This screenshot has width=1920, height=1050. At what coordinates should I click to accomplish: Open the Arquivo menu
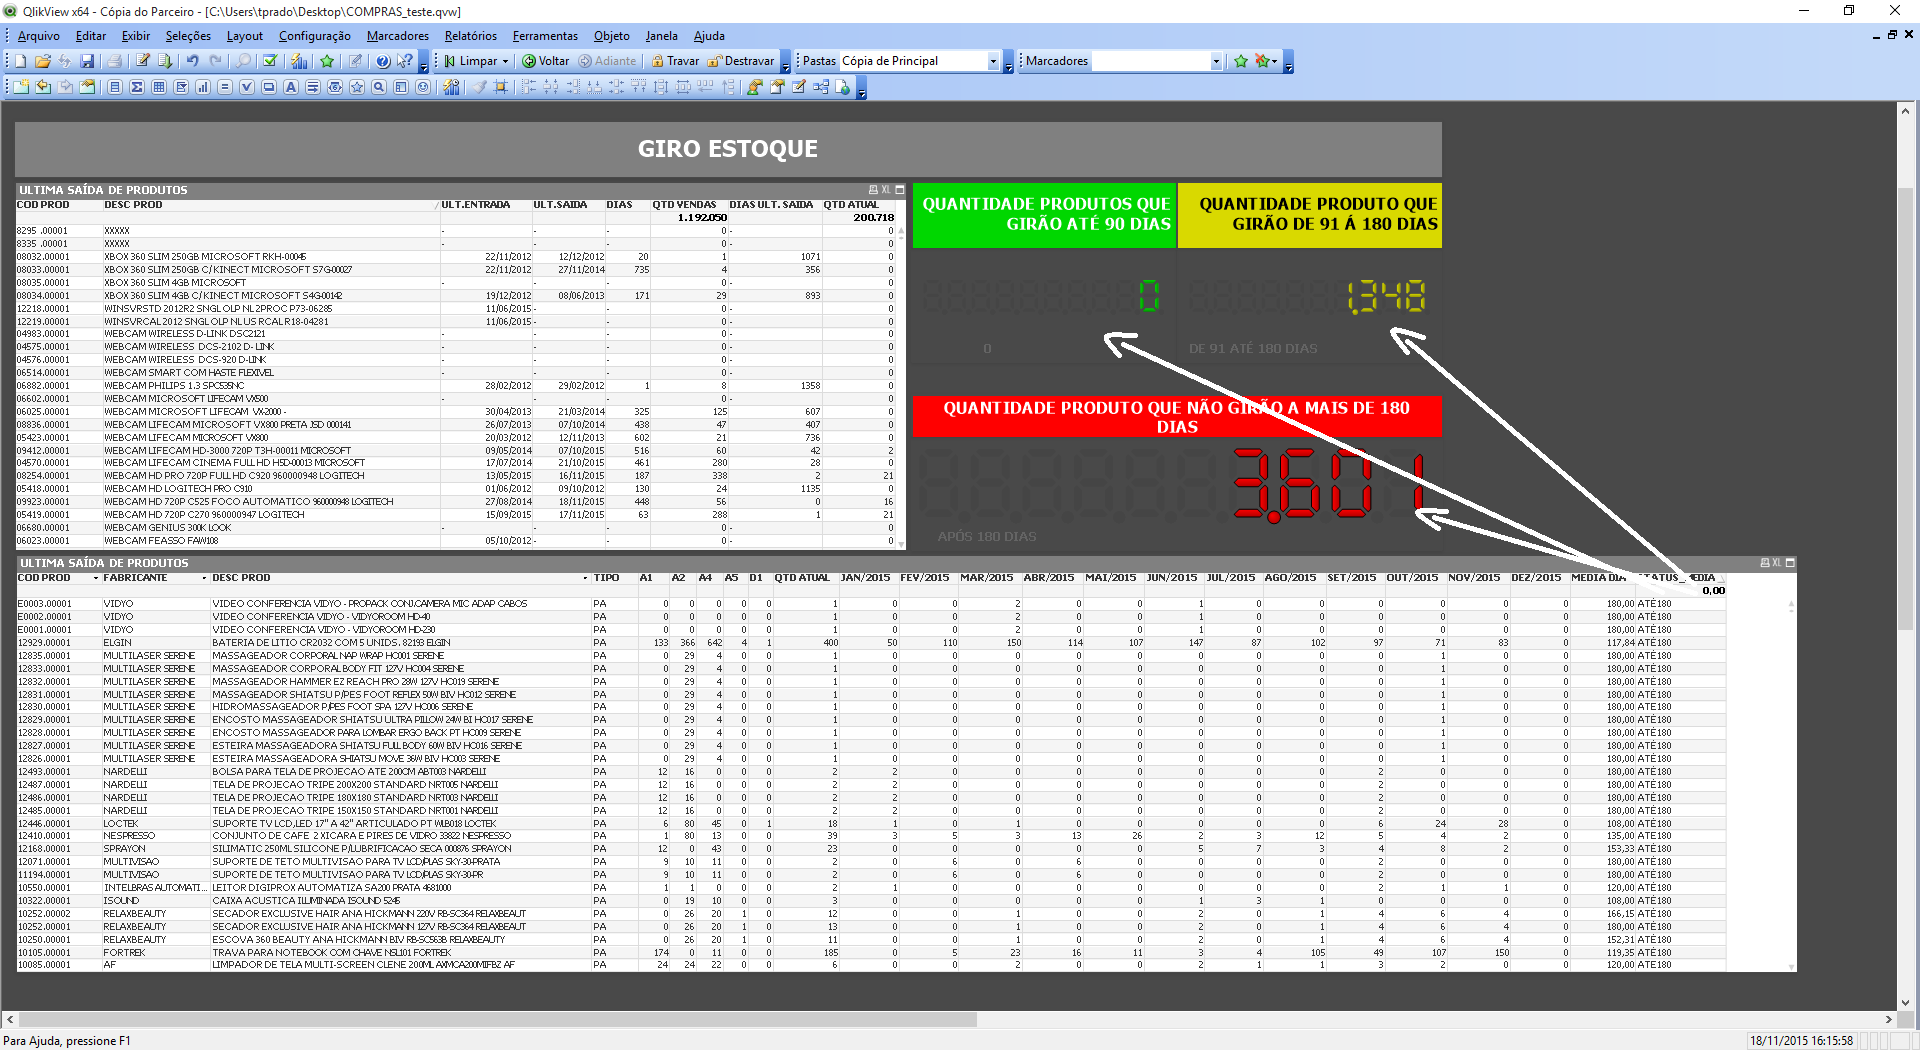point(38,36)
